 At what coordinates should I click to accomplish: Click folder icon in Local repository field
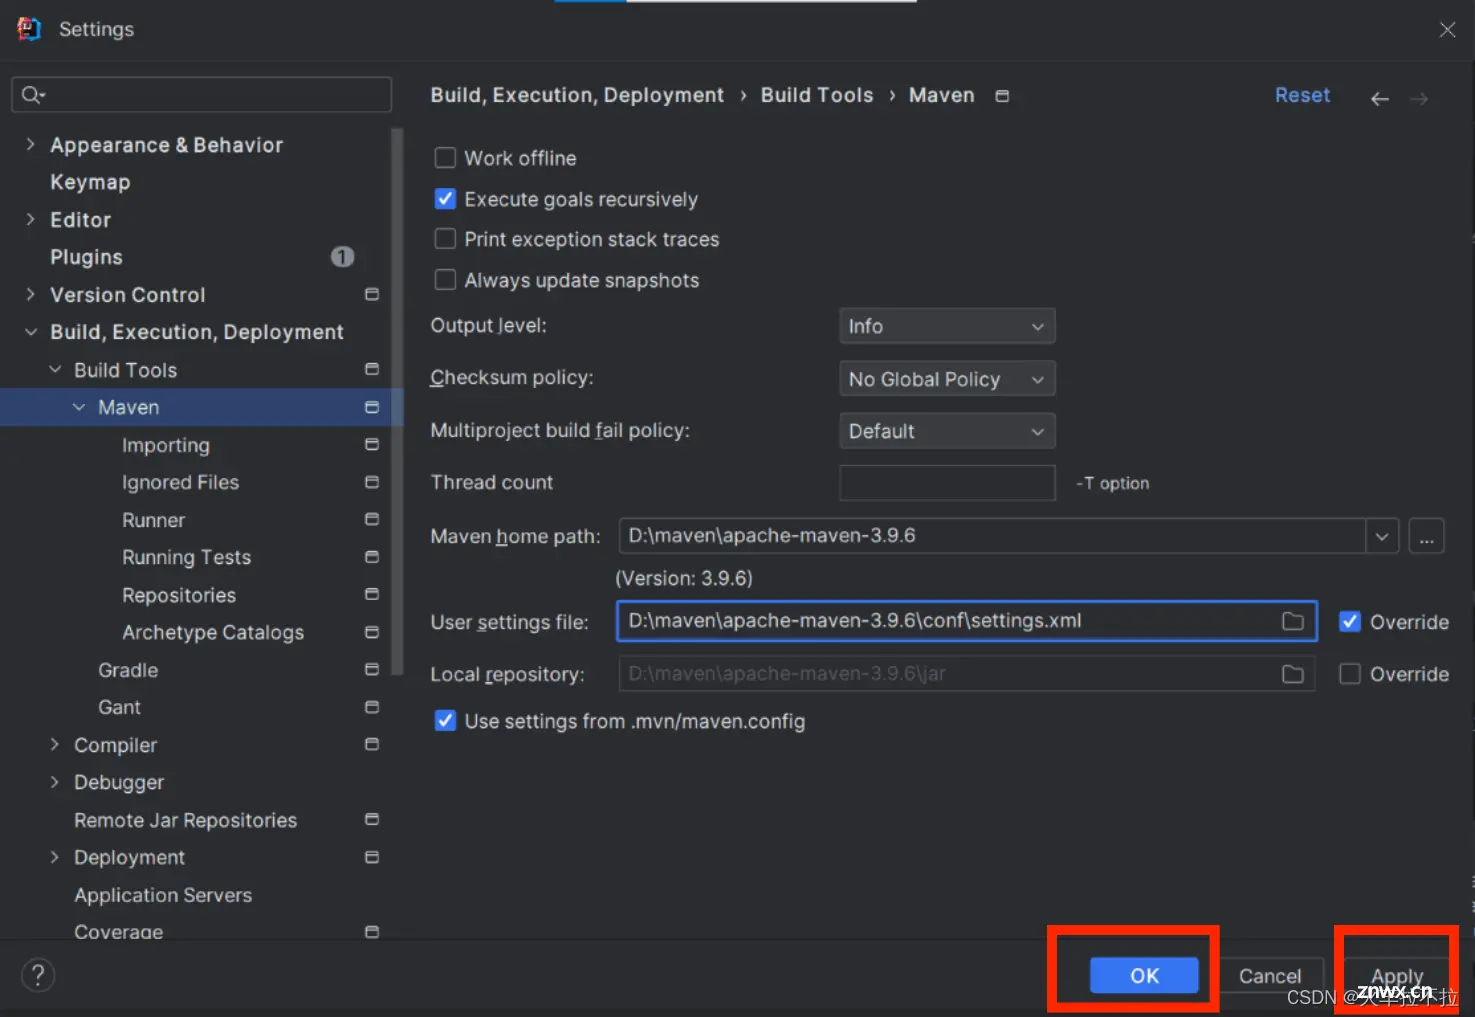point(1293,674)
